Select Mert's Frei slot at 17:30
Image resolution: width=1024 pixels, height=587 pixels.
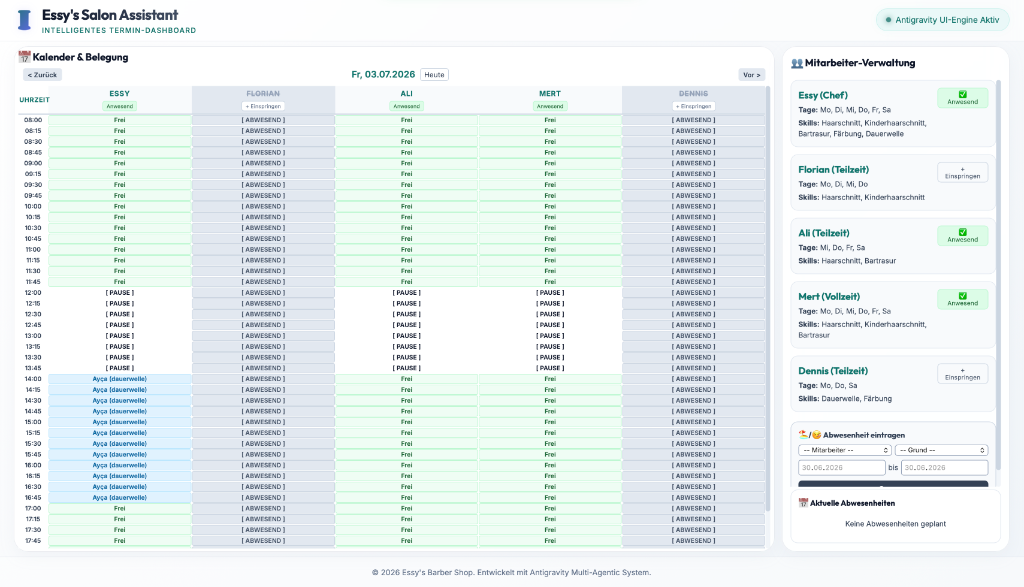(x=550, y=530)
